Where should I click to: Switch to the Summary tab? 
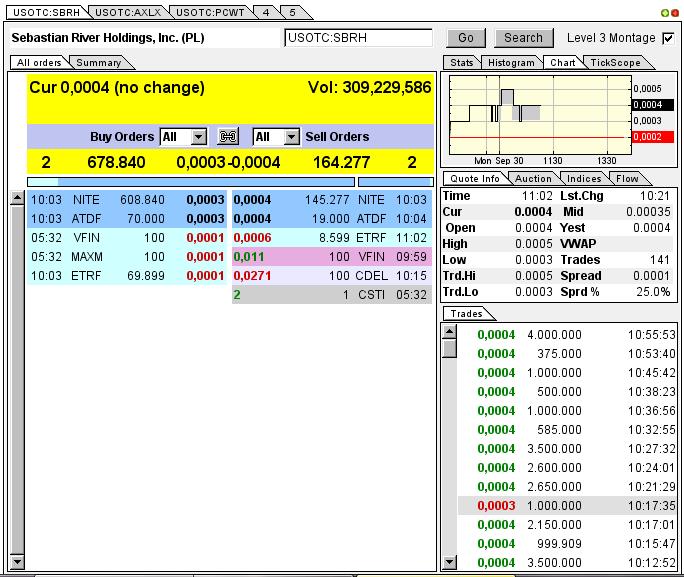click(x=99, y=63)
